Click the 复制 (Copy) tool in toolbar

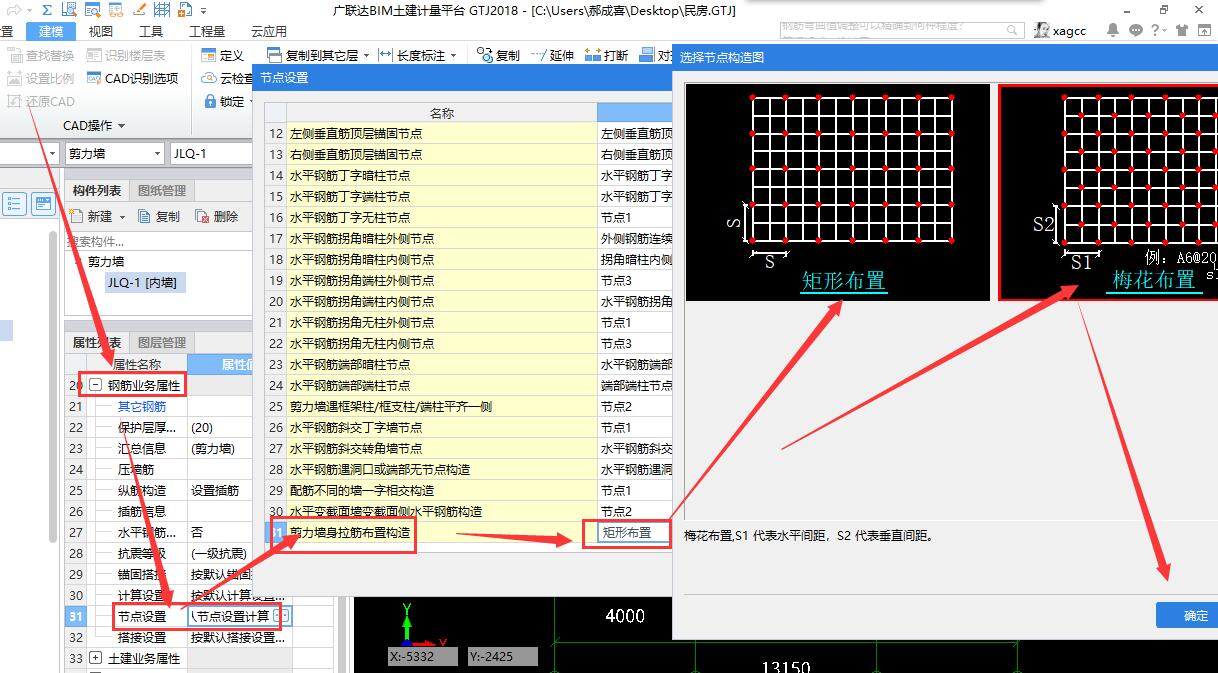500,55
